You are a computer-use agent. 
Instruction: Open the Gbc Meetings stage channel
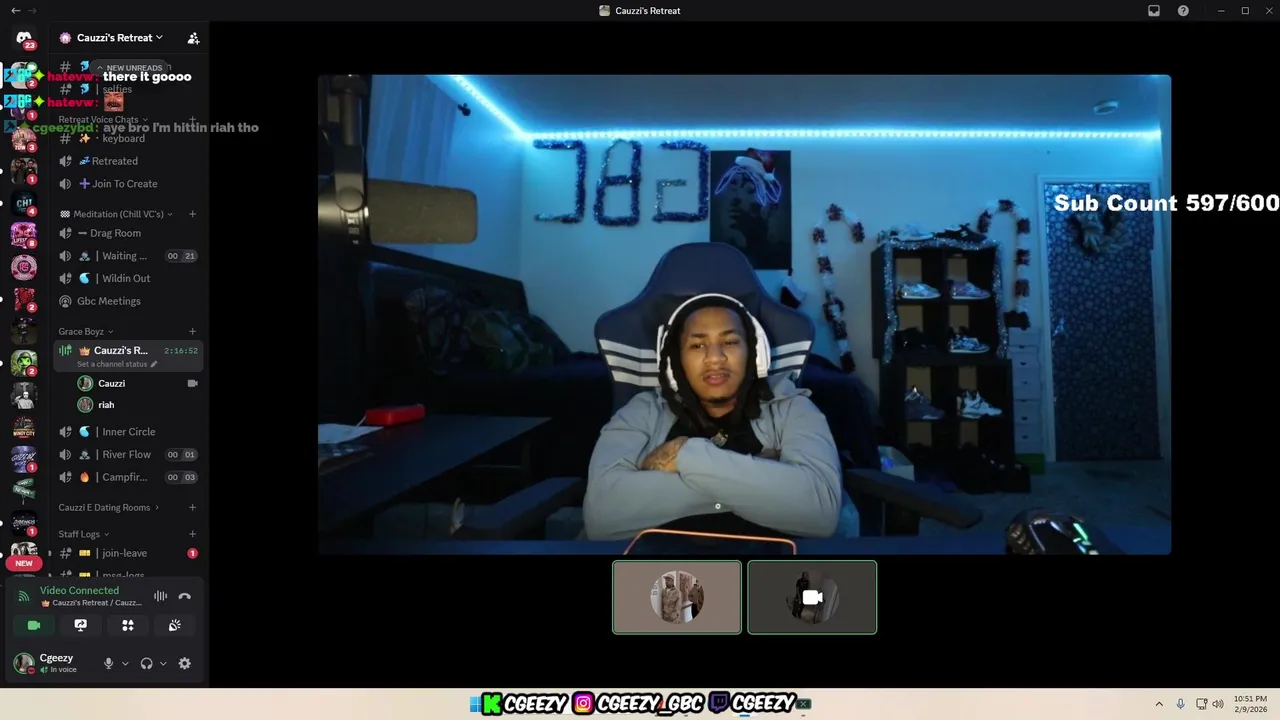[128, 301]
